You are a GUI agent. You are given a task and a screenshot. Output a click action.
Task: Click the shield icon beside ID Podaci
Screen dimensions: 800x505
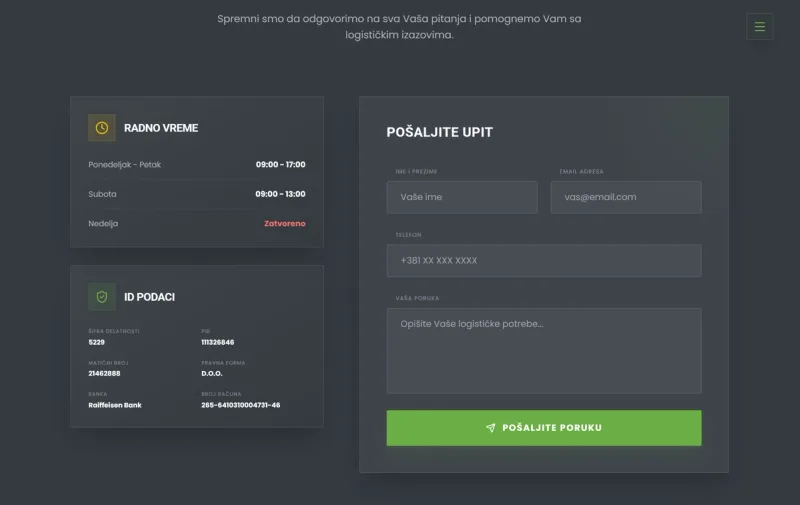(x=102, y=297)
